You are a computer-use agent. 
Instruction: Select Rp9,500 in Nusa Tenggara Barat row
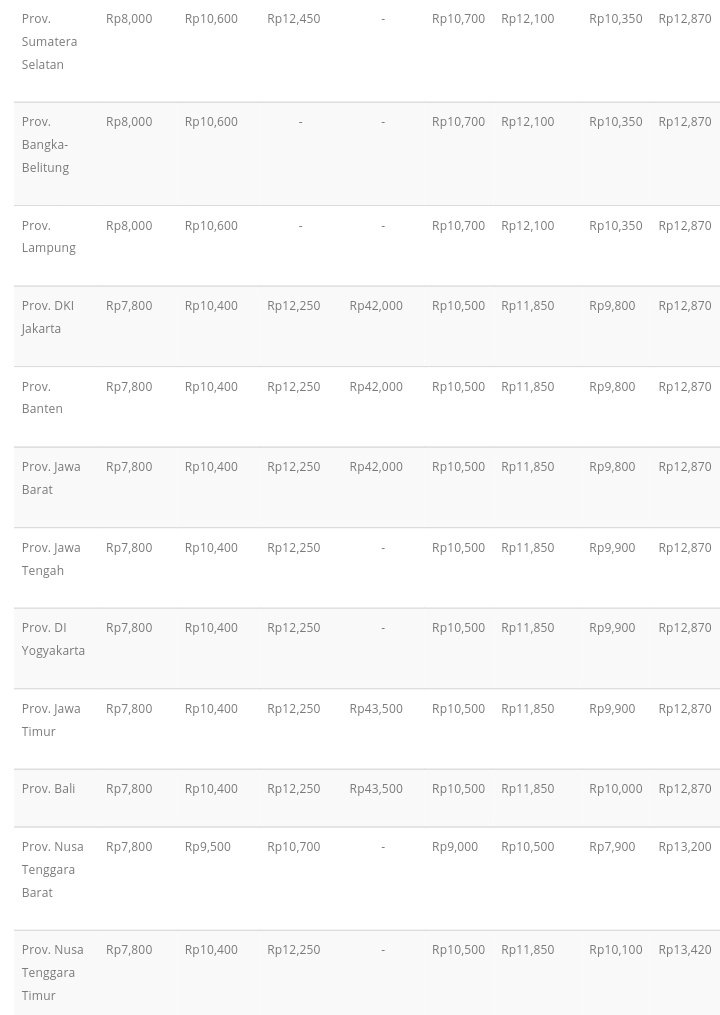pos(207,846)
